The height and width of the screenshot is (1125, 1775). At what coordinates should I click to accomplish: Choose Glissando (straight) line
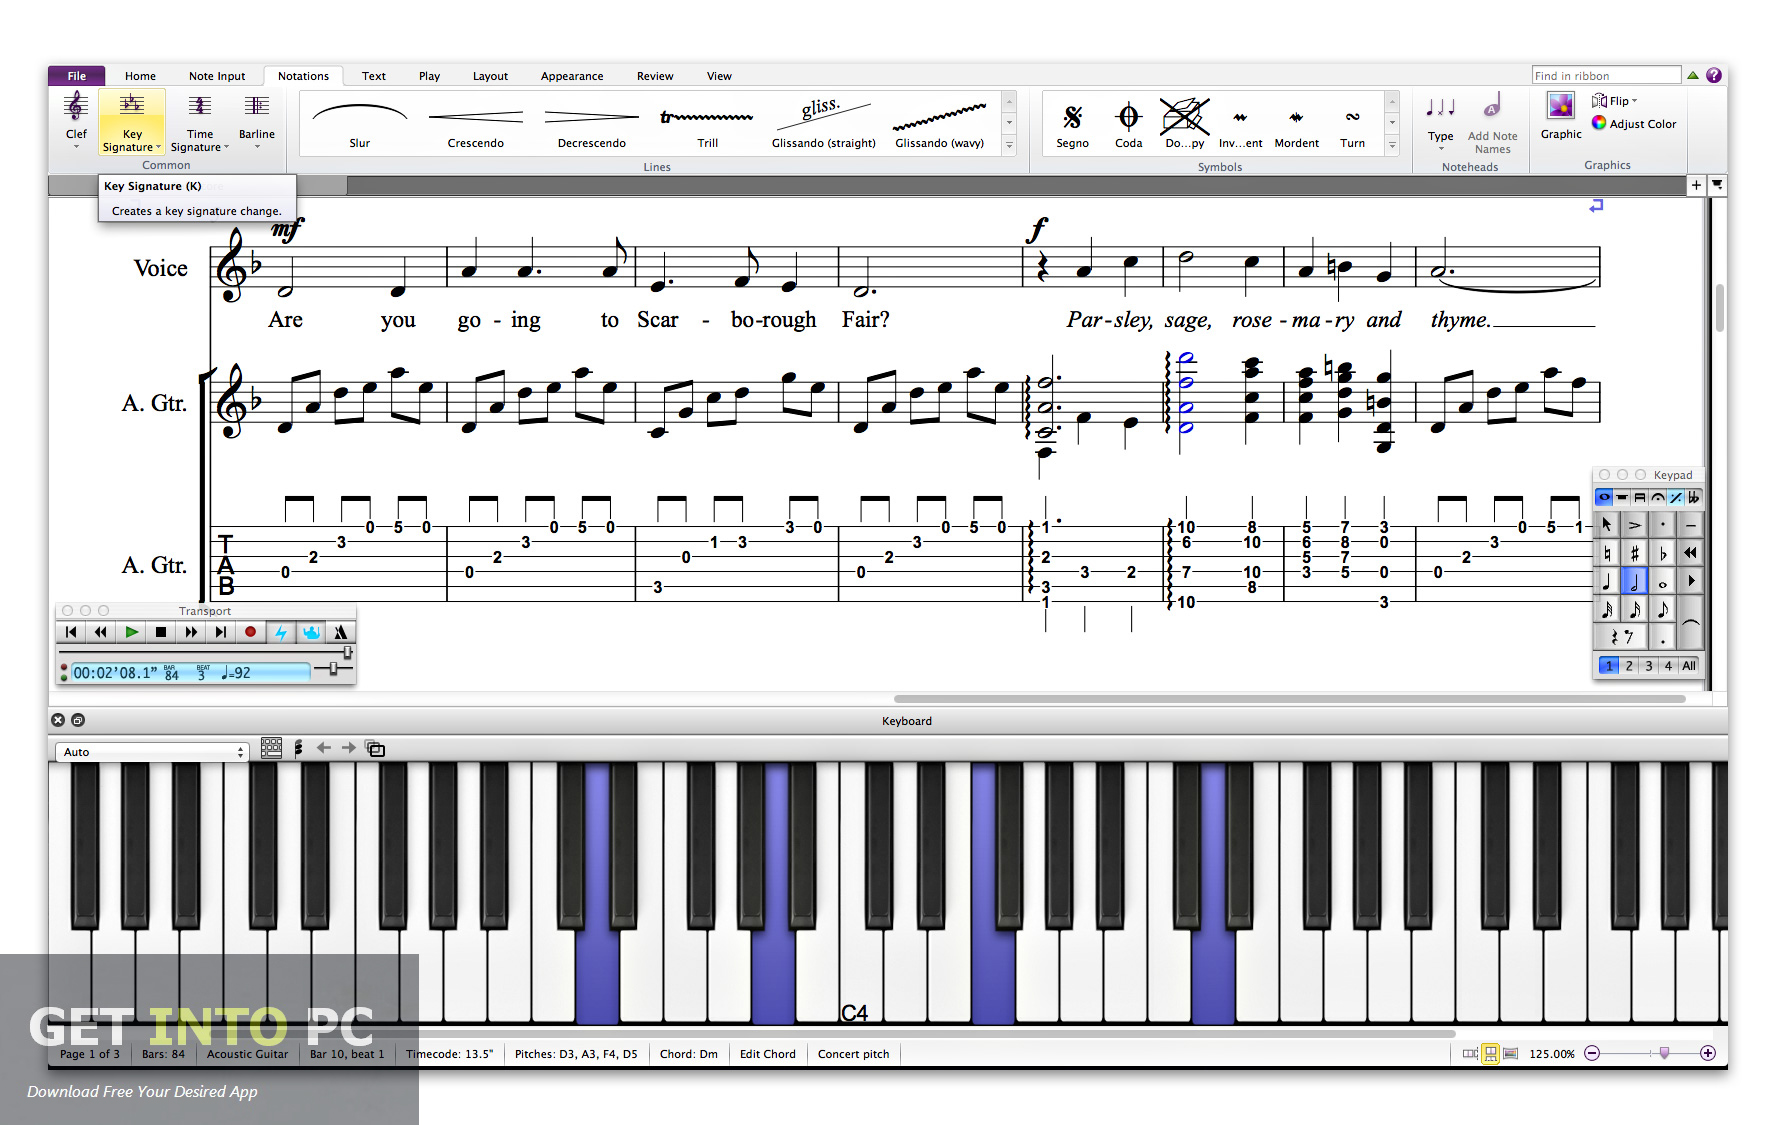pyautogui.click(x=824, y=124)
